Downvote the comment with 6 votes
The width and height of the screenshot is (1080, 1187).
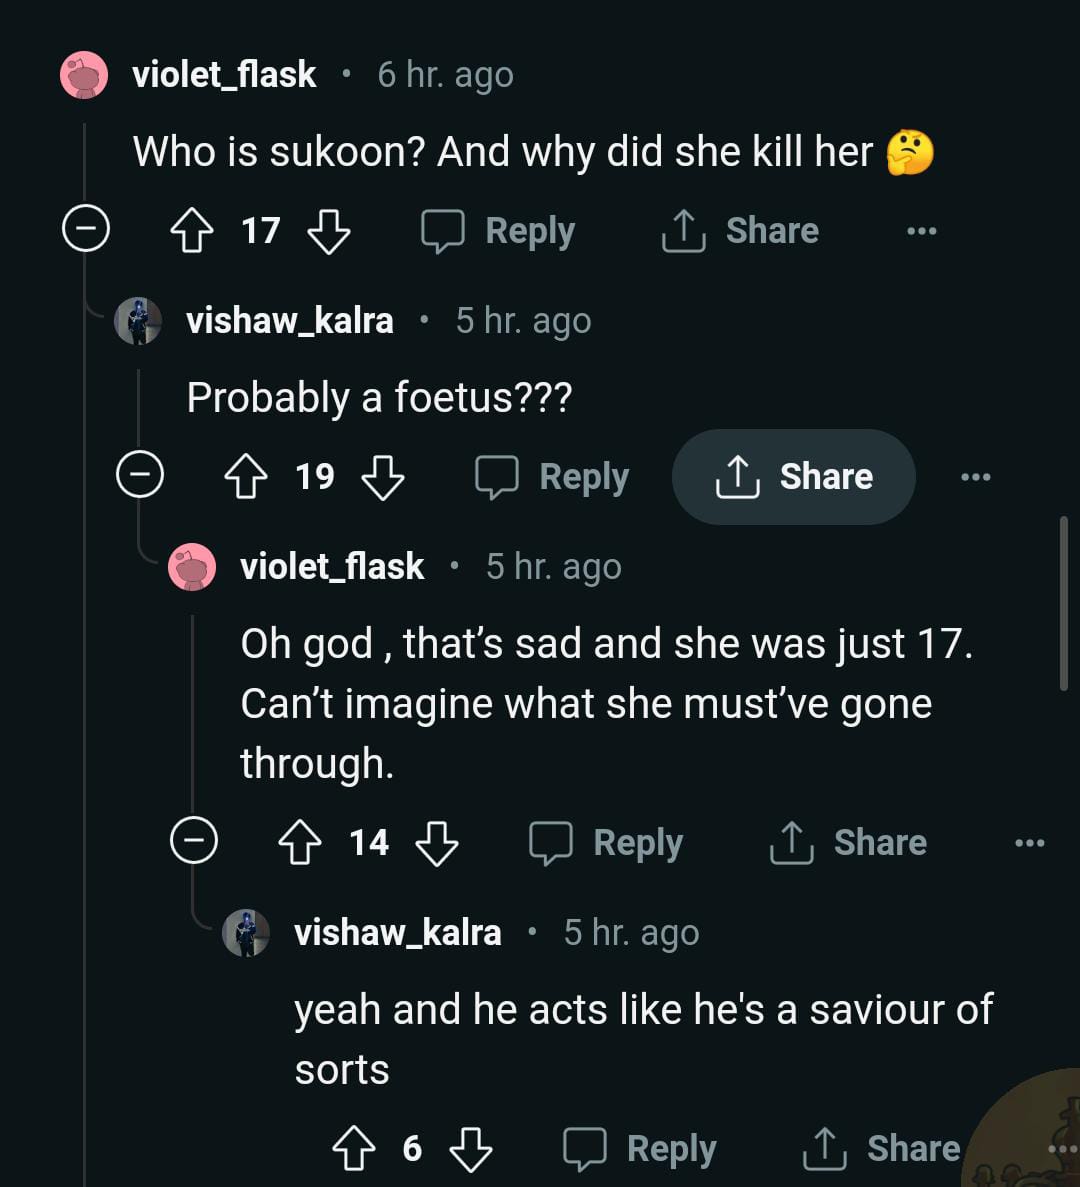coord(470,1149)
